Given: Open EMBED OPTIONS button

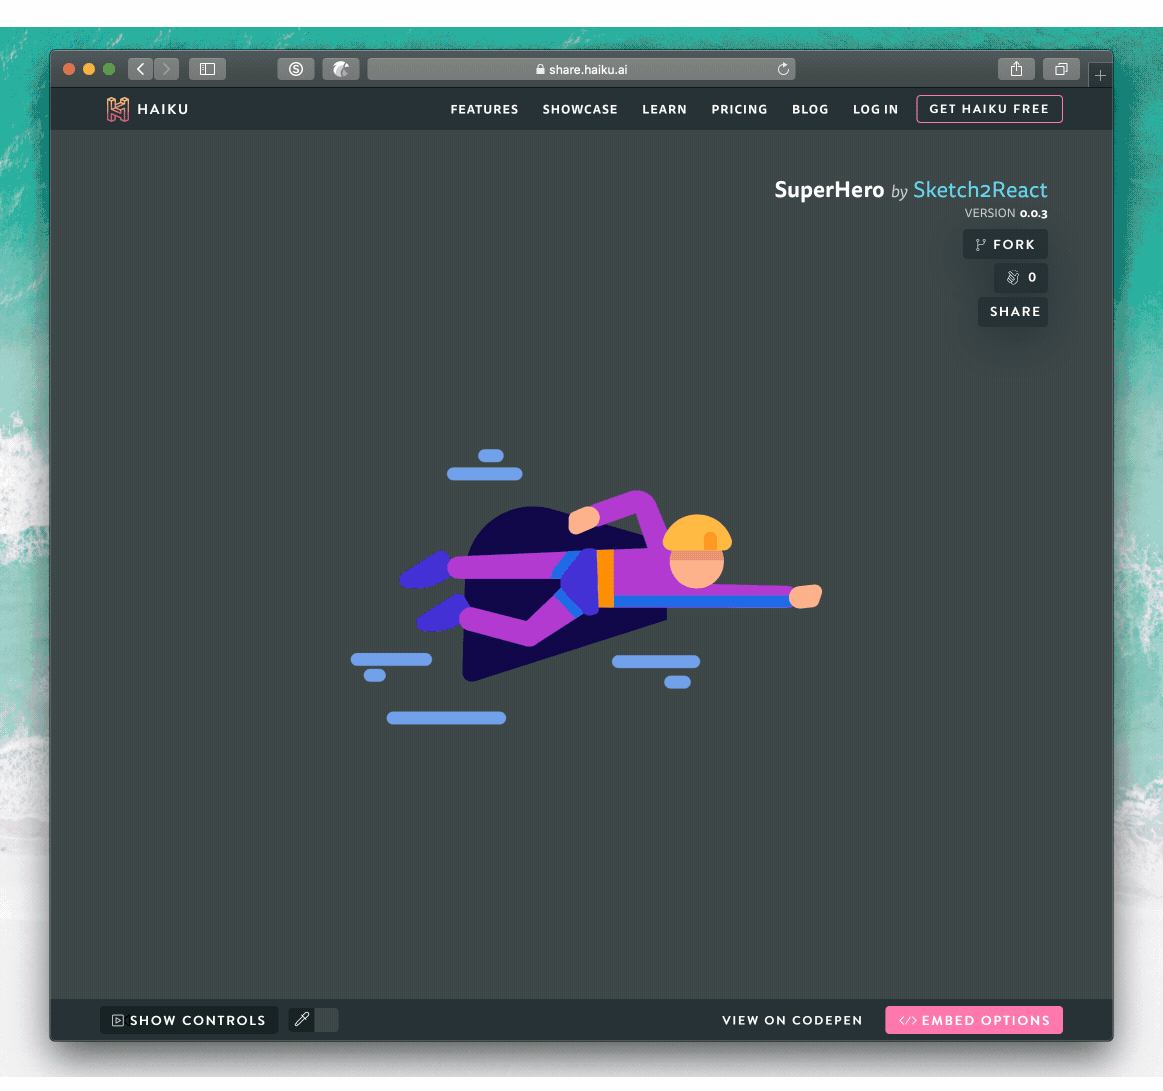Looking at the screenshot, I should [974, 1020].
